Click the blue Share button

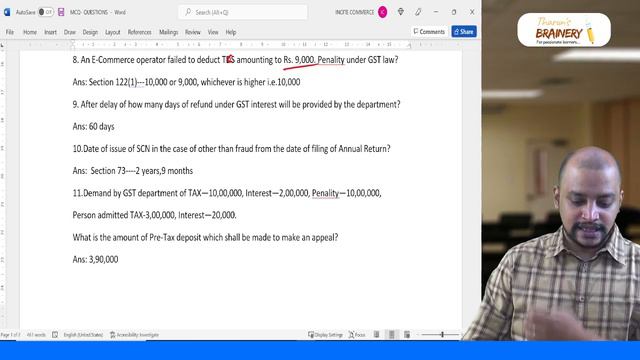tap(464, 31)
